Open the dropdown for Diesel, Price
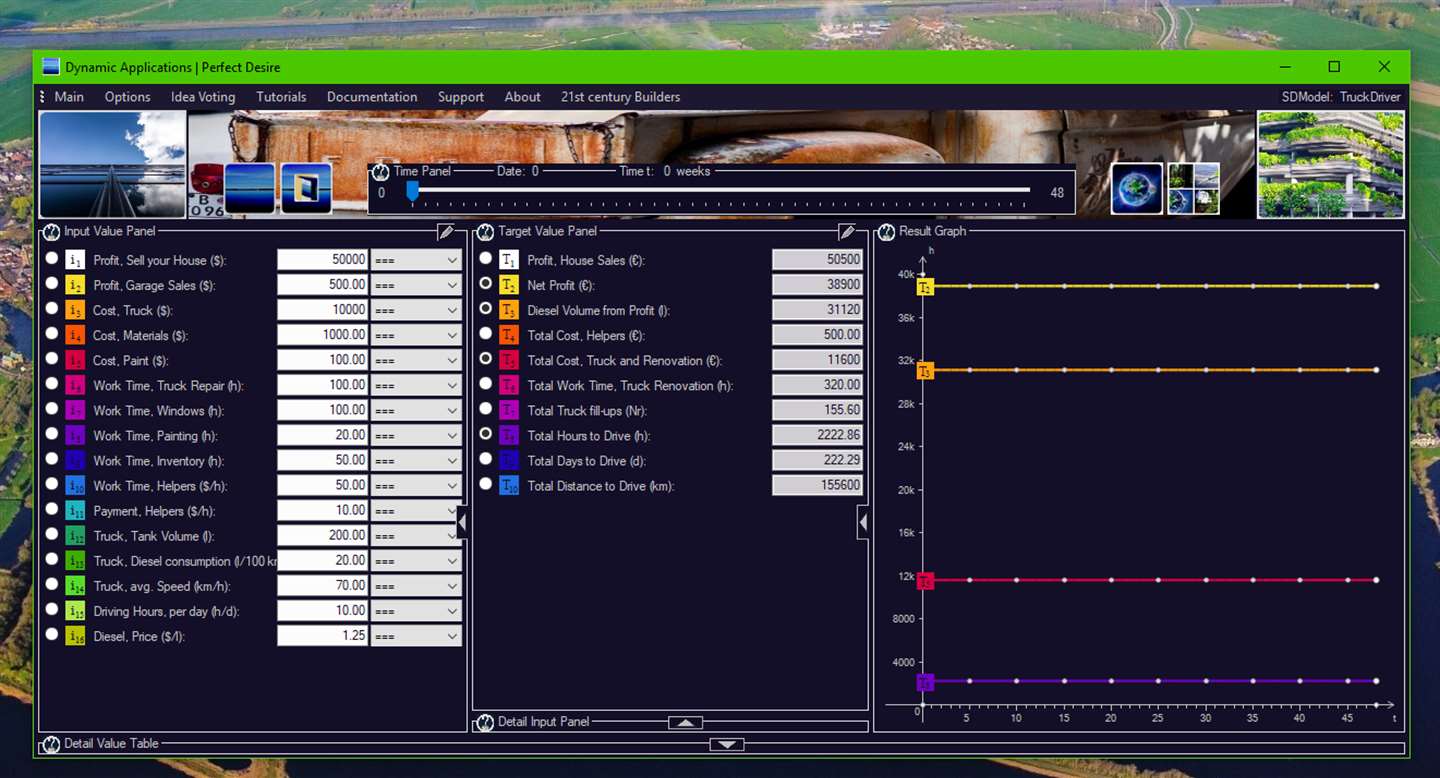 click(416, 636)
